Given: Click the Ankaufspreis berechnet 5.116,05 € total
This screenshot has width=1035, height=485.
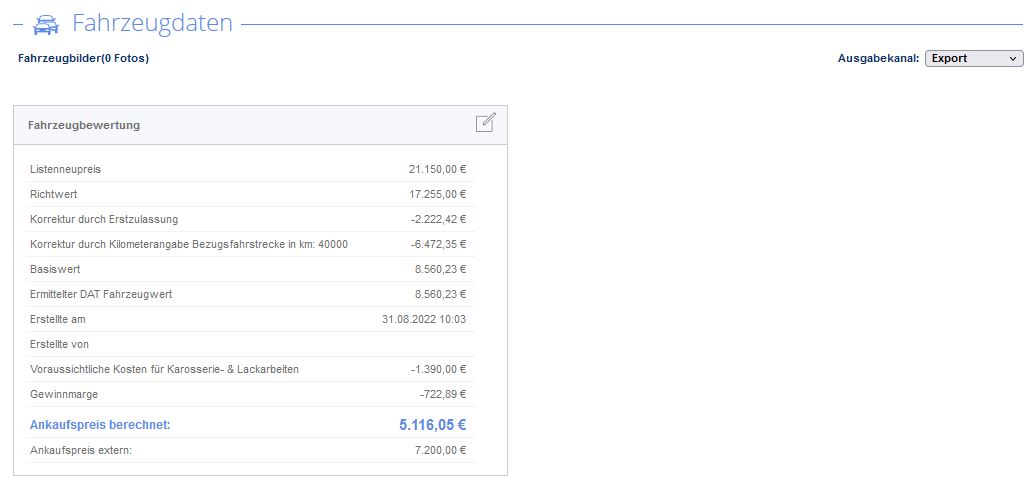Looking at the screenshot, I should pyautogui.click(x=432, y=425).
